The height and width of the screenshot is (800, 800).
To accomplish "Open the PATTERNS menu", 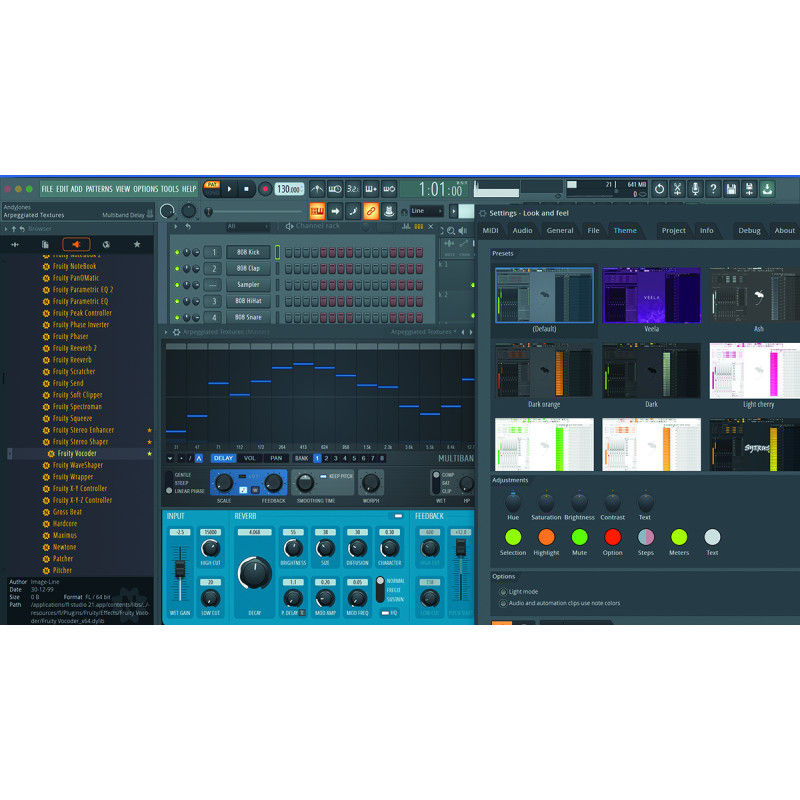I will (x=99, y=189).
